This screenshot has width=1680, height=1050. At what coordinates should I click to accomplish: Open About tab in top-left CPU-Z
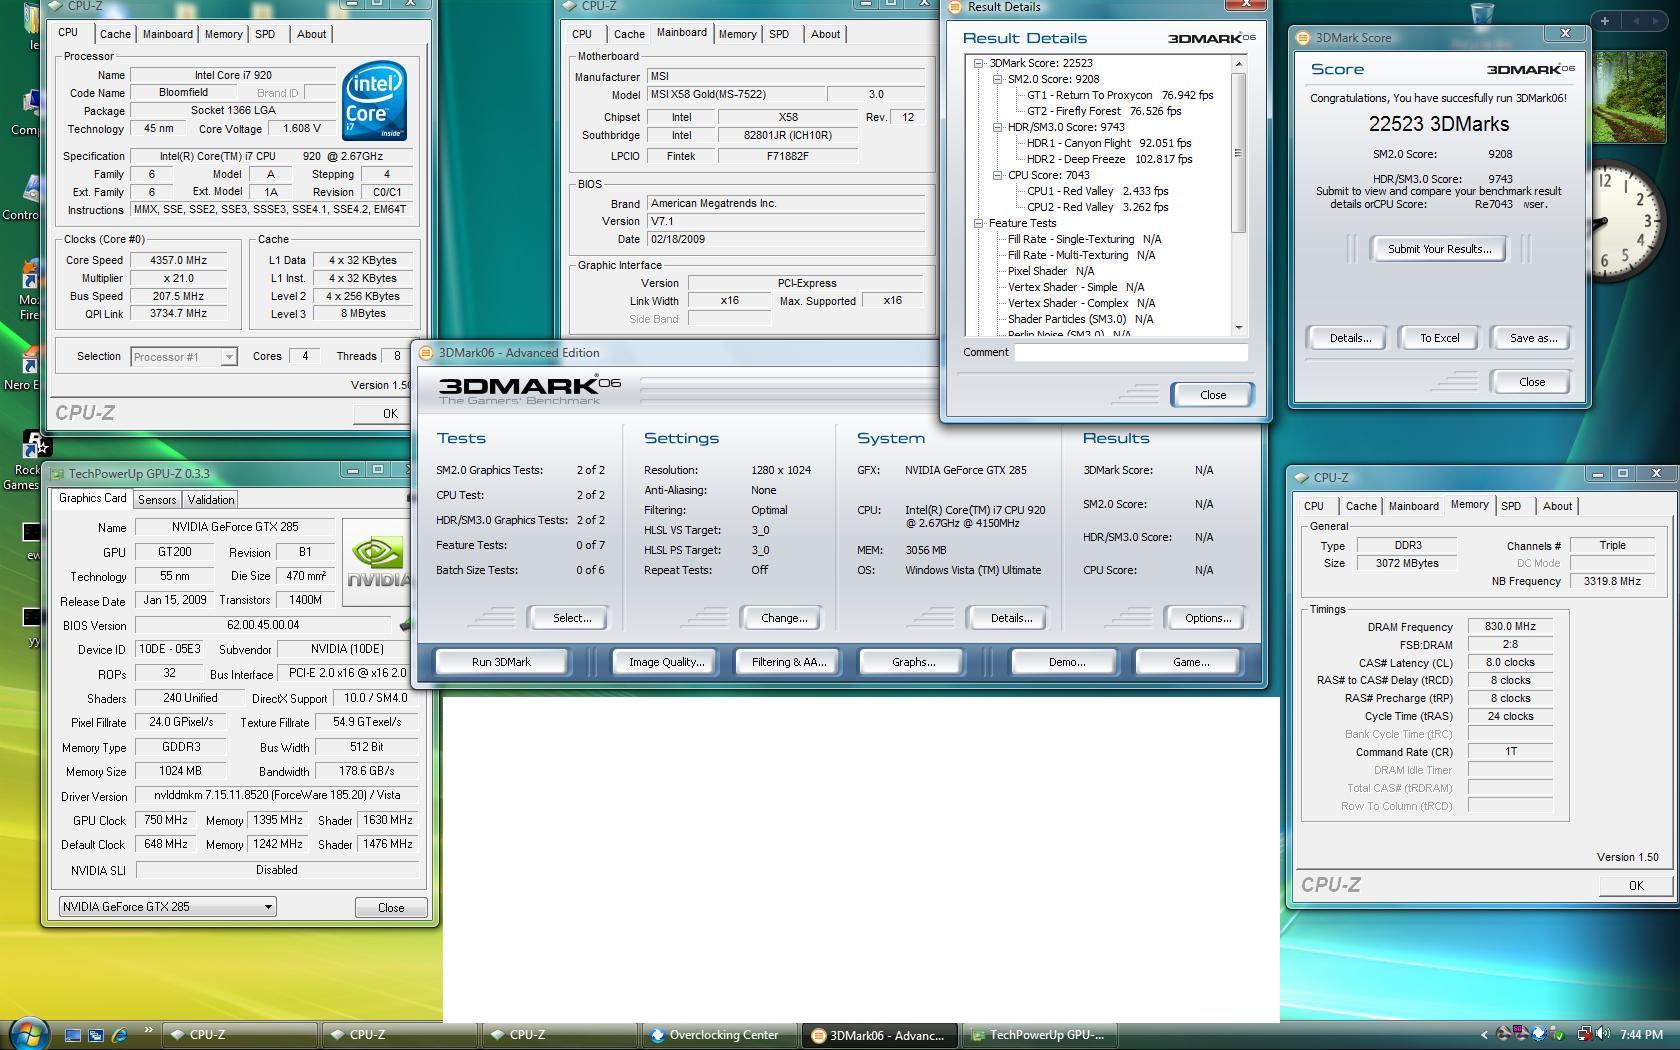pos(312,34)
